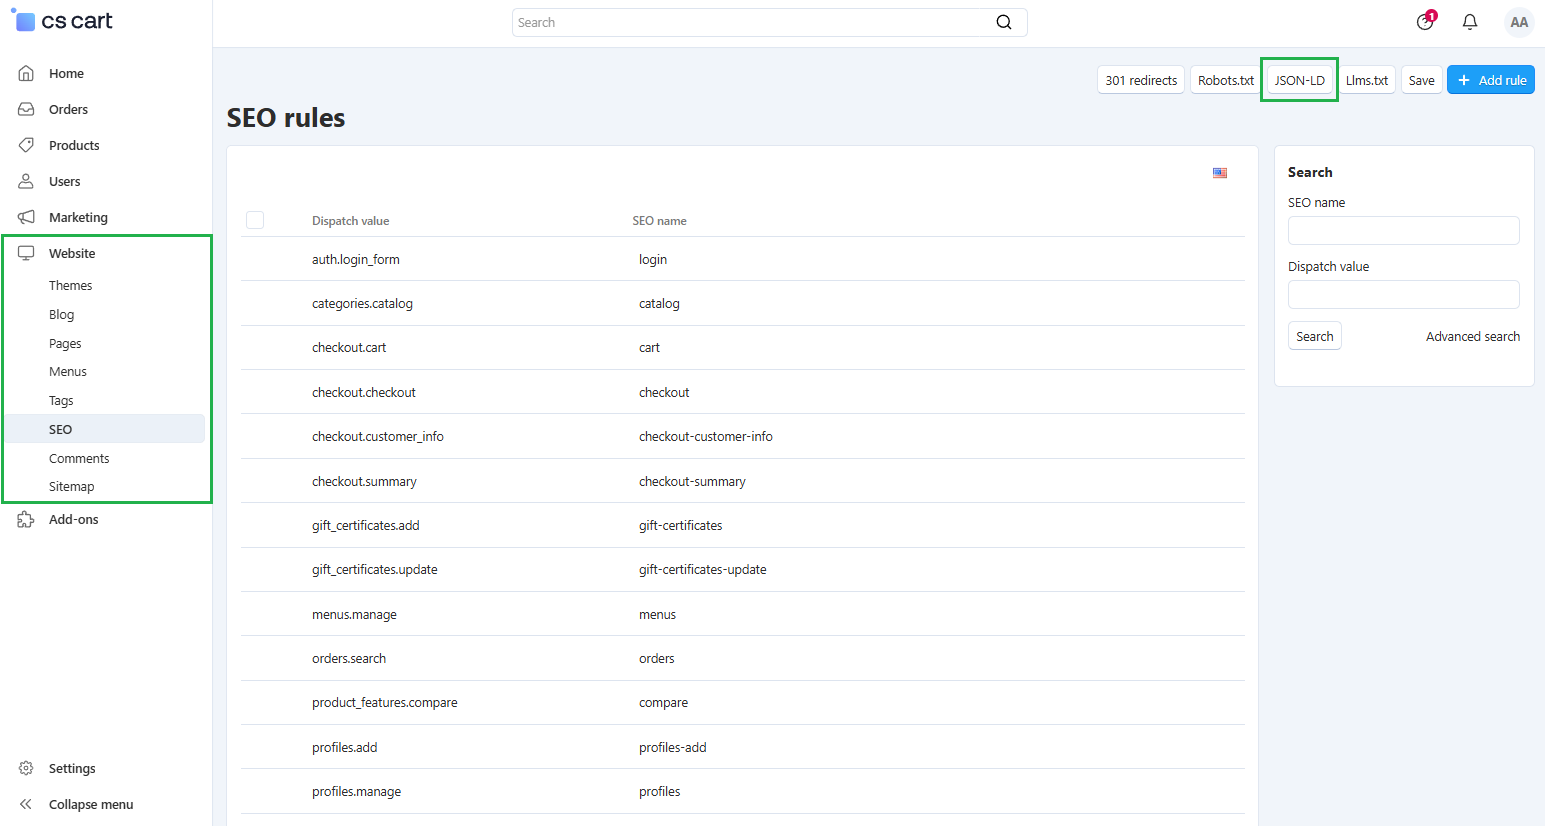Click the Home icon in sidebar
This screenshot has width=1545, height=826.
click(26, 73)
